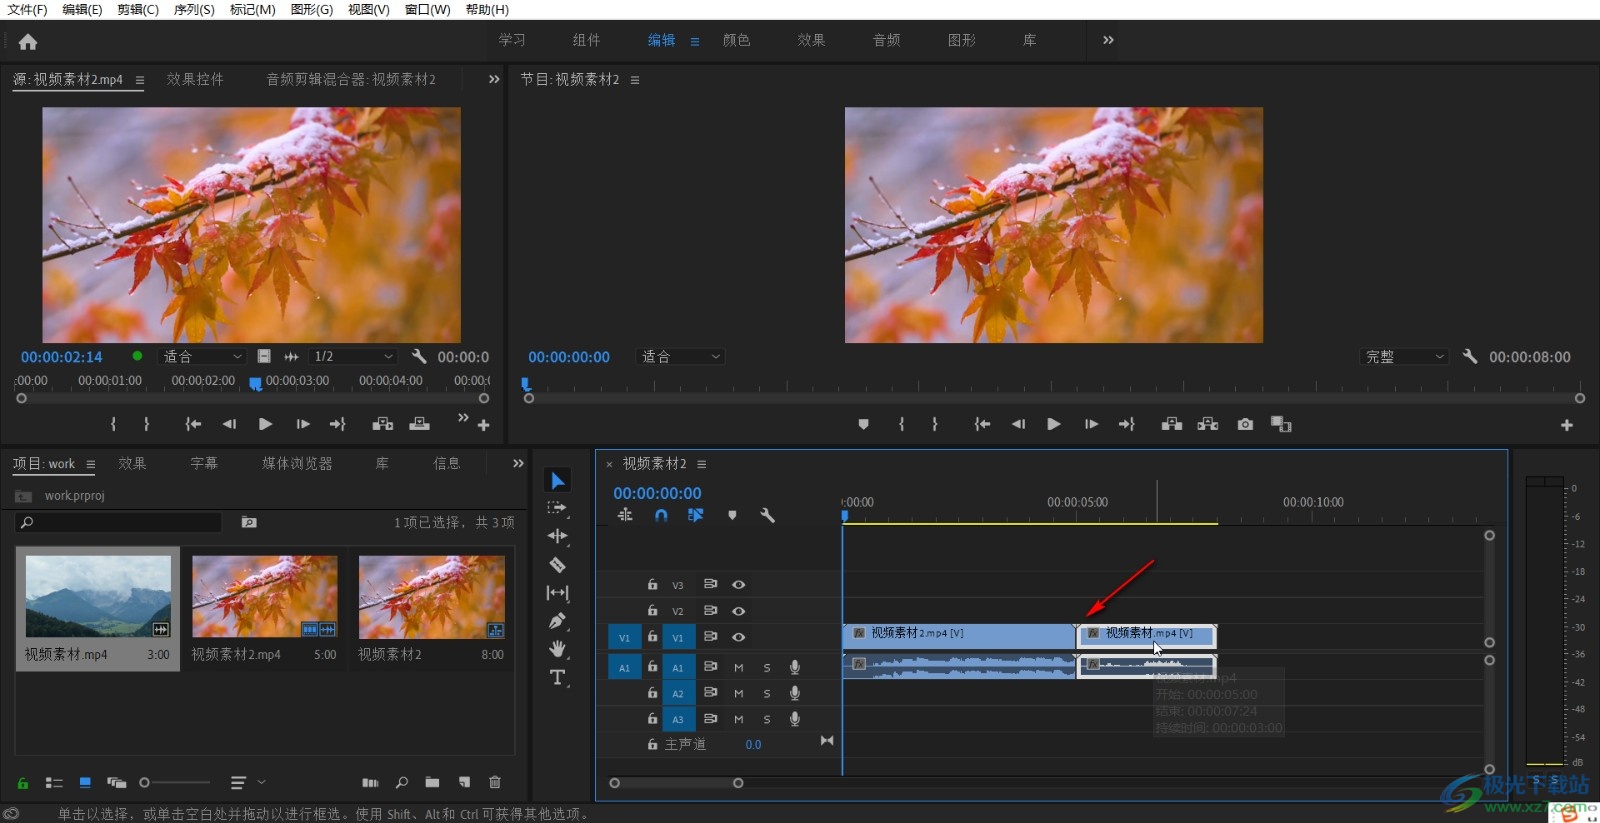This screenshot has height=823, width=1600.
Task: Delete selected item with trash icon
Action: coord(494,782)
